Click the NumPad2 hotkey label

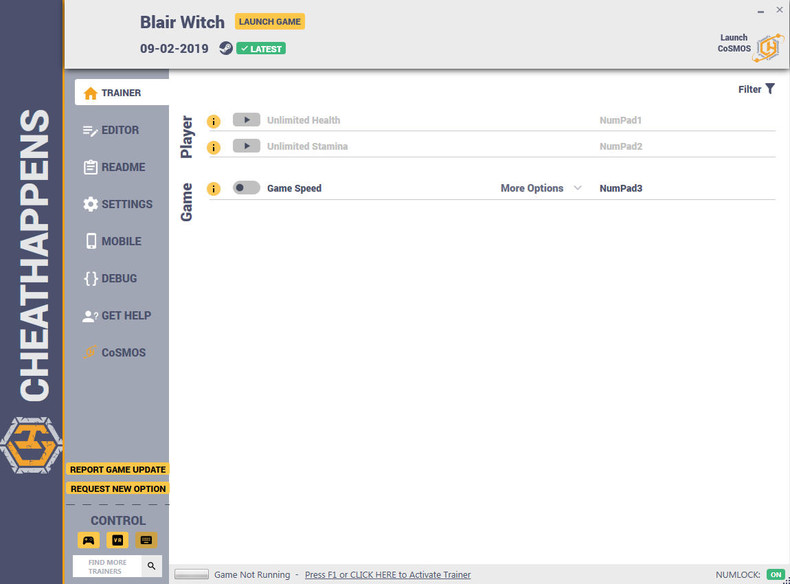coord(621,146)
